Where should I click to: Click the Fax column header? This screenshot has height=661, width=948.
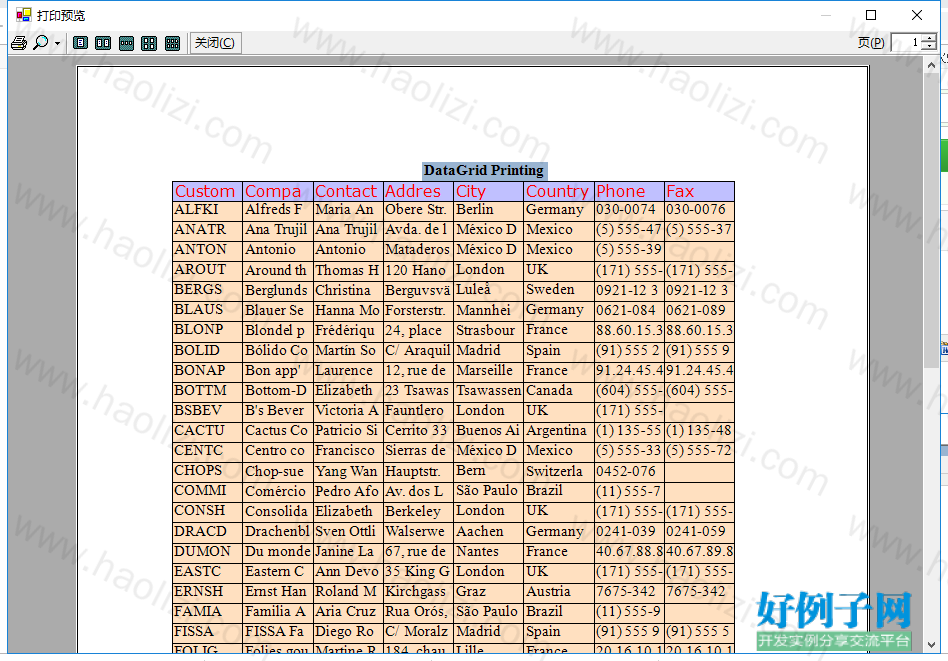point(699,191)
